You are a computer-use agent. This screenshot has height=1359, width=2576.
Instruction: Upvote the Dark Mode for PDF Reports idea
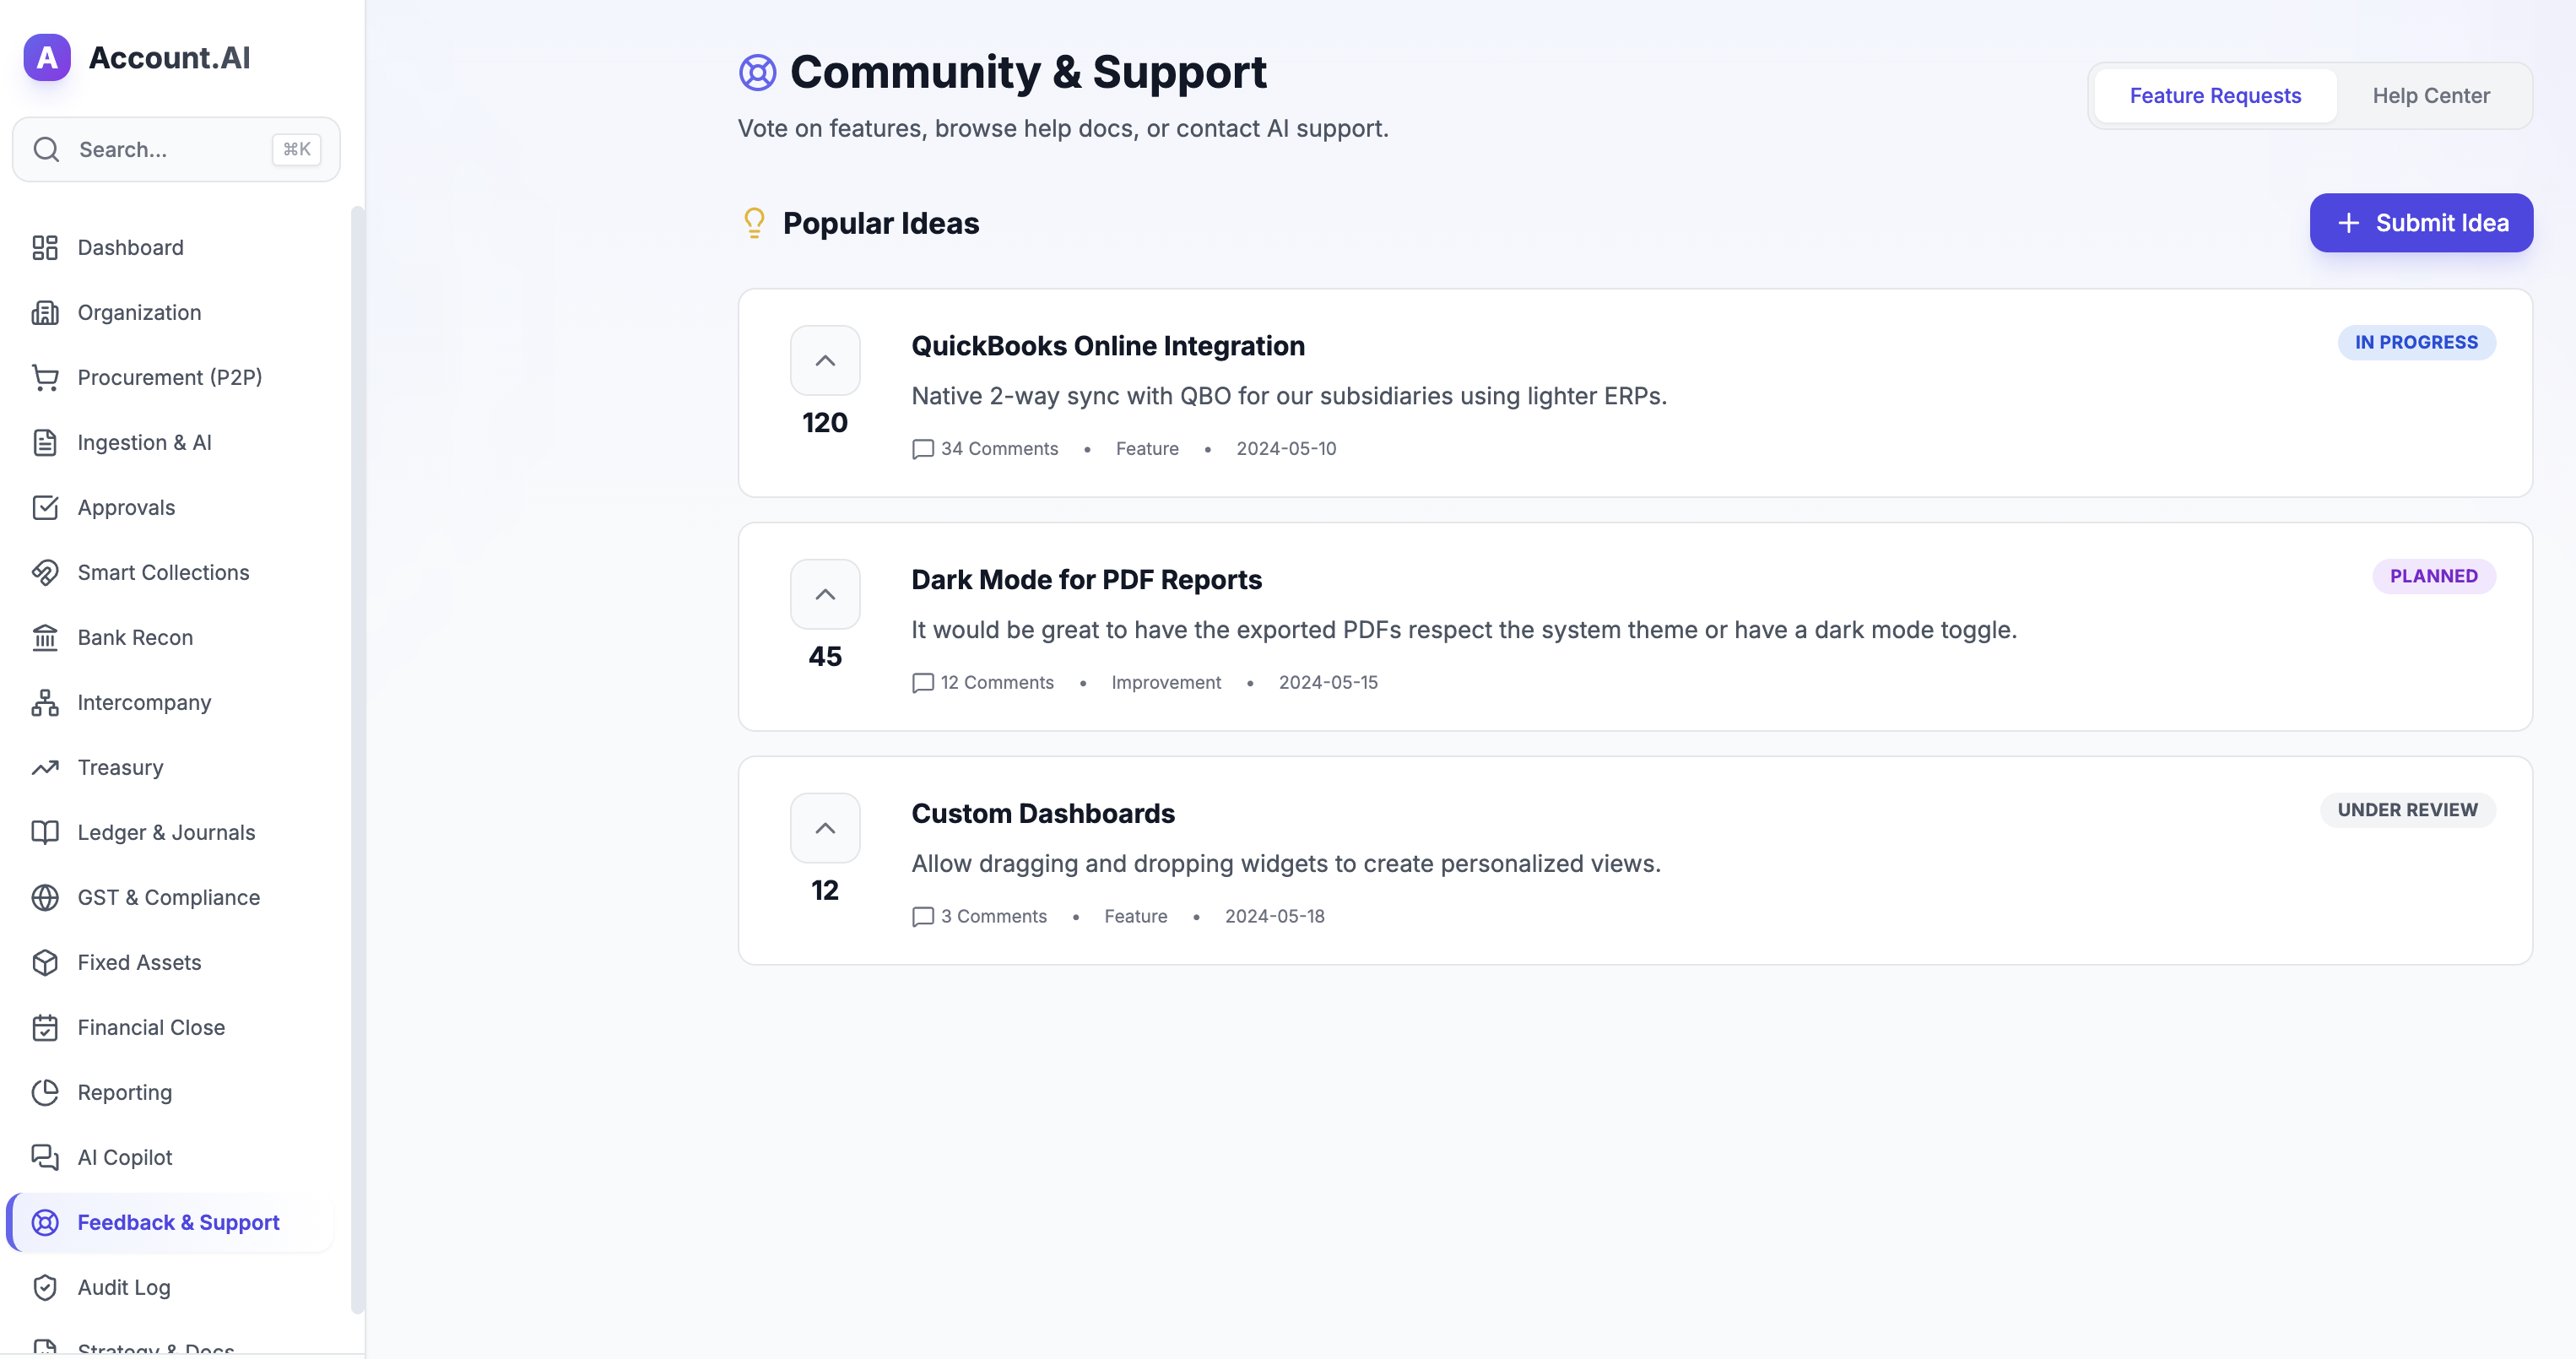click(x=824, y=594)
